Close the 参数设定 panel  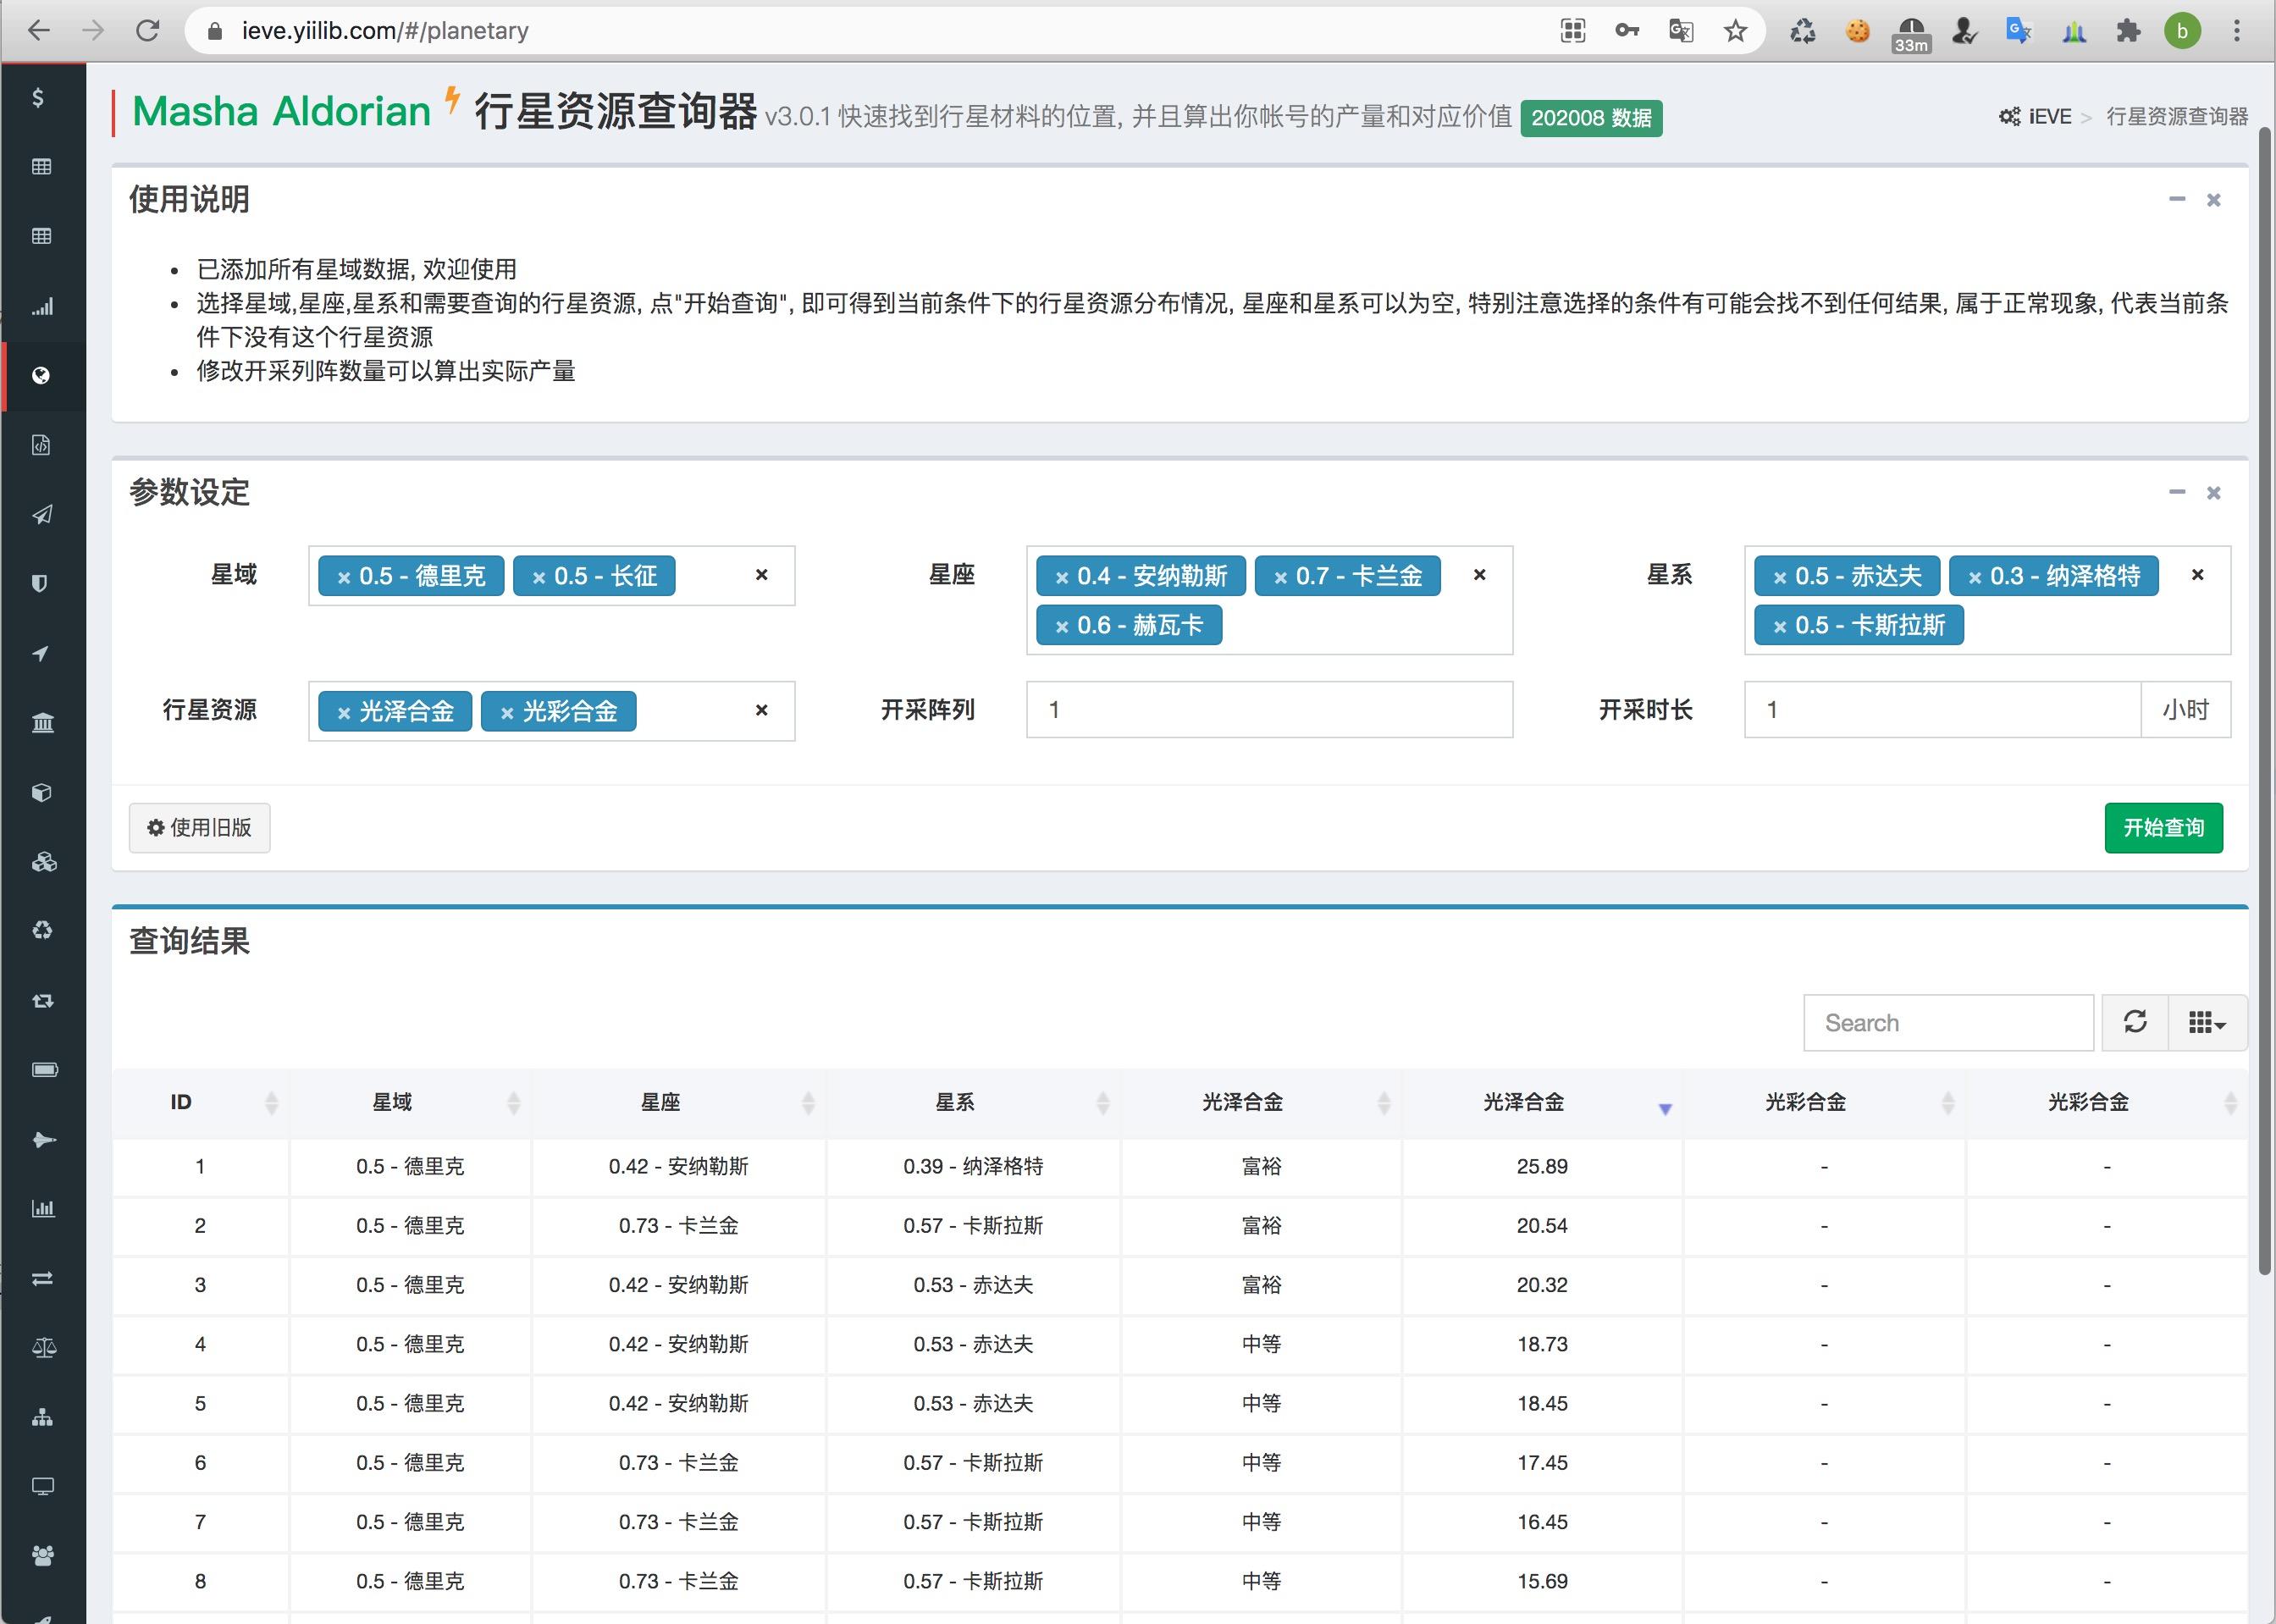2213,493
